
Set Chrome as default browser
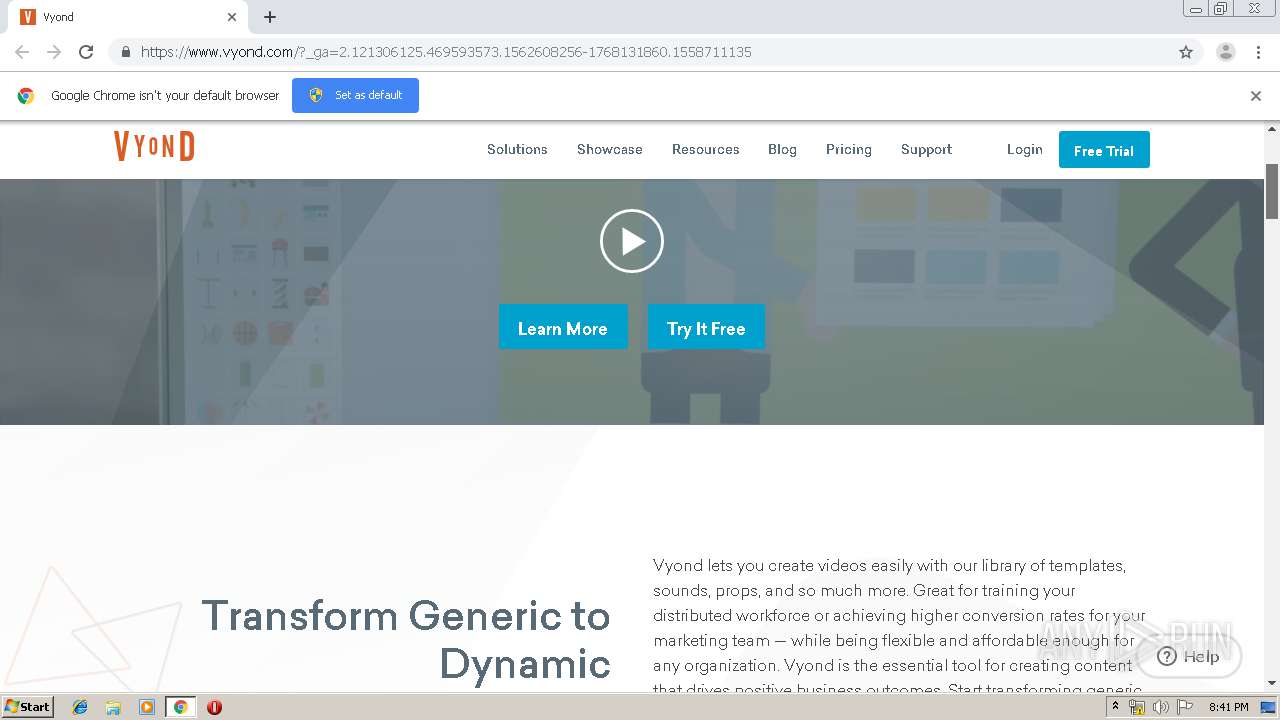(x=355, y=95)
